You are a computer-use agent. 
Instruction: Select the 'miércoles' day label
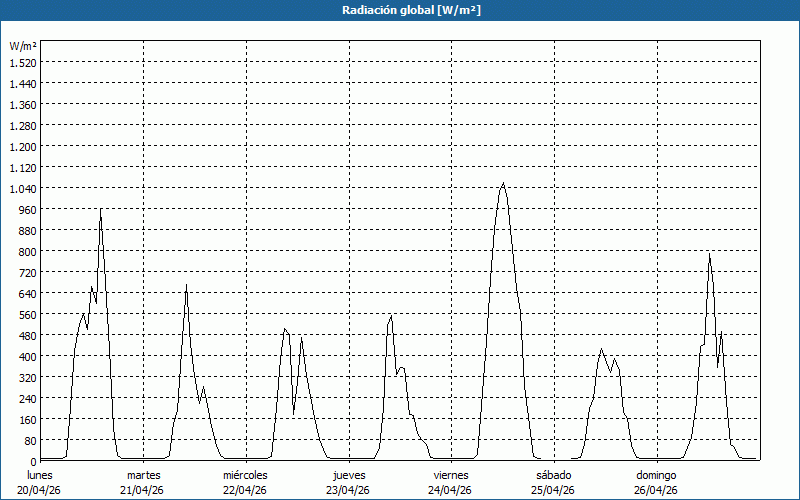coord(245,474)
